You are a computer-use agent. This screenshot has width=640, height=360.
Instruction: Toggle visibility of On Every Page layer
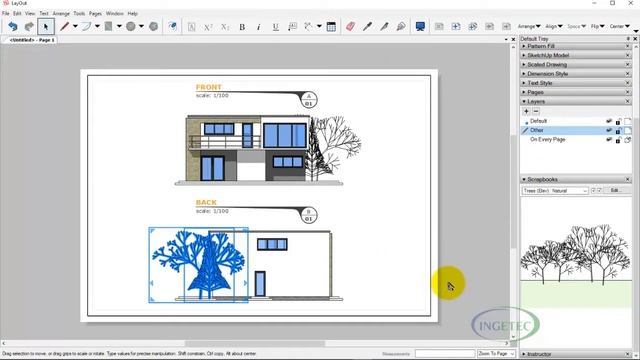[609, 140]
